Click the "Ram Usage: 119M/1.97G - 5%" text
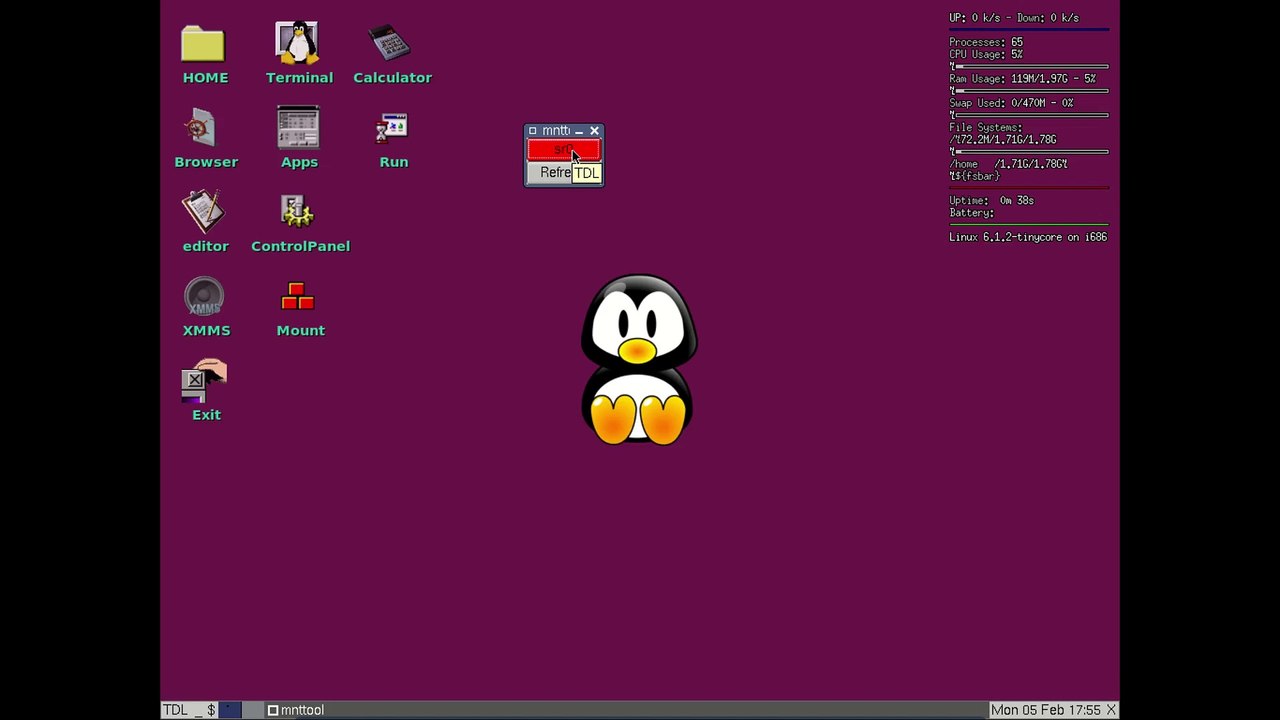This screenshot has width=1280, height=720. [x=1022, y=78]
